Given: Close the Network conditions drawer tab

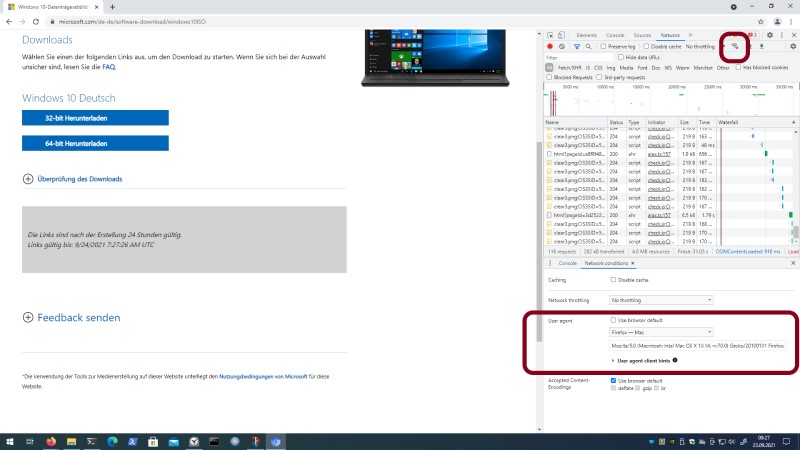Looking at the screenshot, I should tap(633, 263).
